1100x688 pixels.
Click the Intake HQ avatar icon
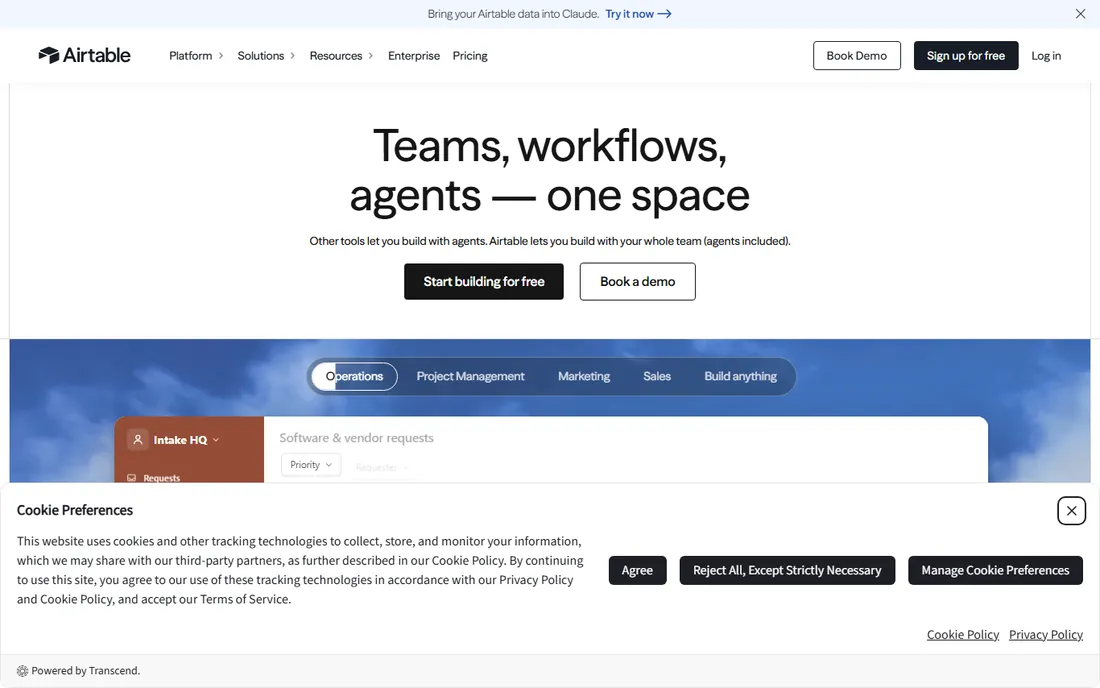[138, 440]
